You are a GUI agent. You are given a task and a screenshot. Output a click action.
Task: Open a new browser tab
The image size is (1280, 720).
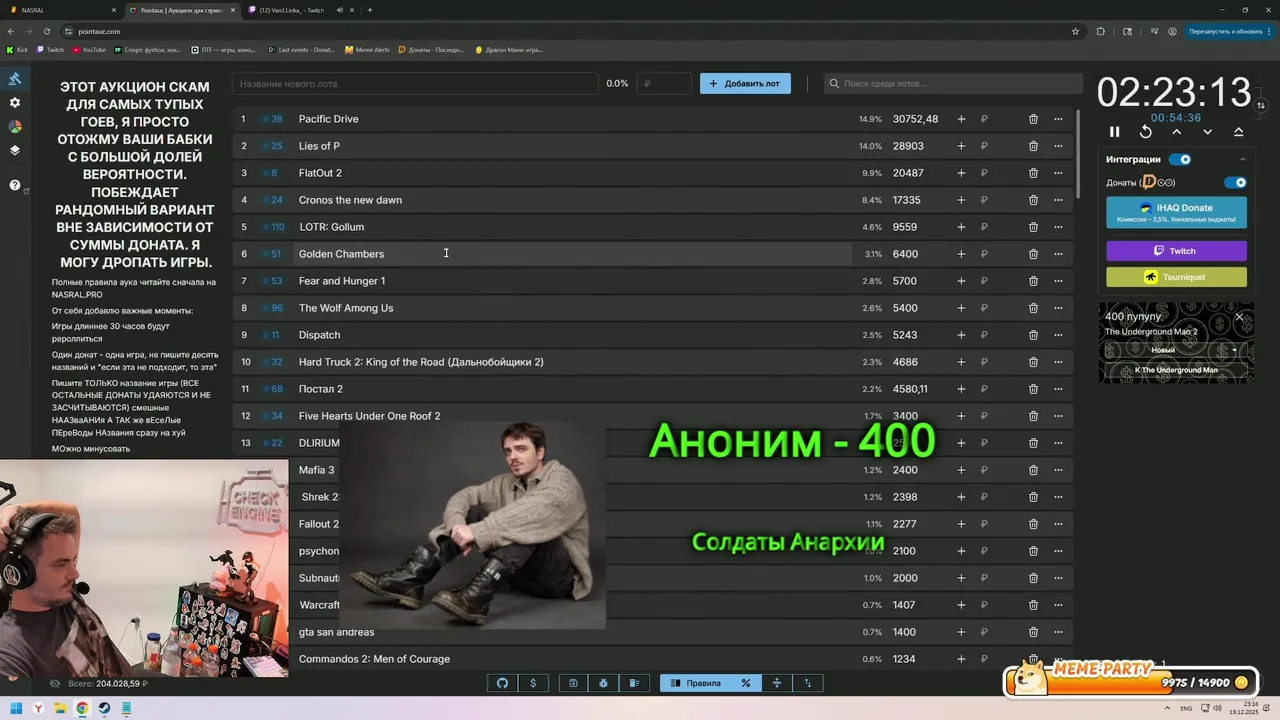tap(370, 10)
